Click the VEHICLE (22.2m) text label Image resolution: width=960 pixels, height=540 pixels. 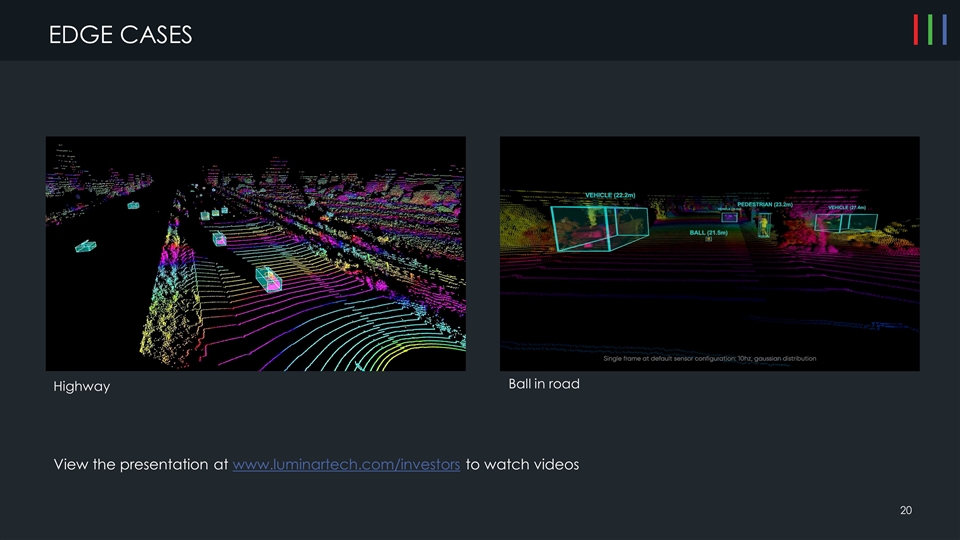pos(610,196)
